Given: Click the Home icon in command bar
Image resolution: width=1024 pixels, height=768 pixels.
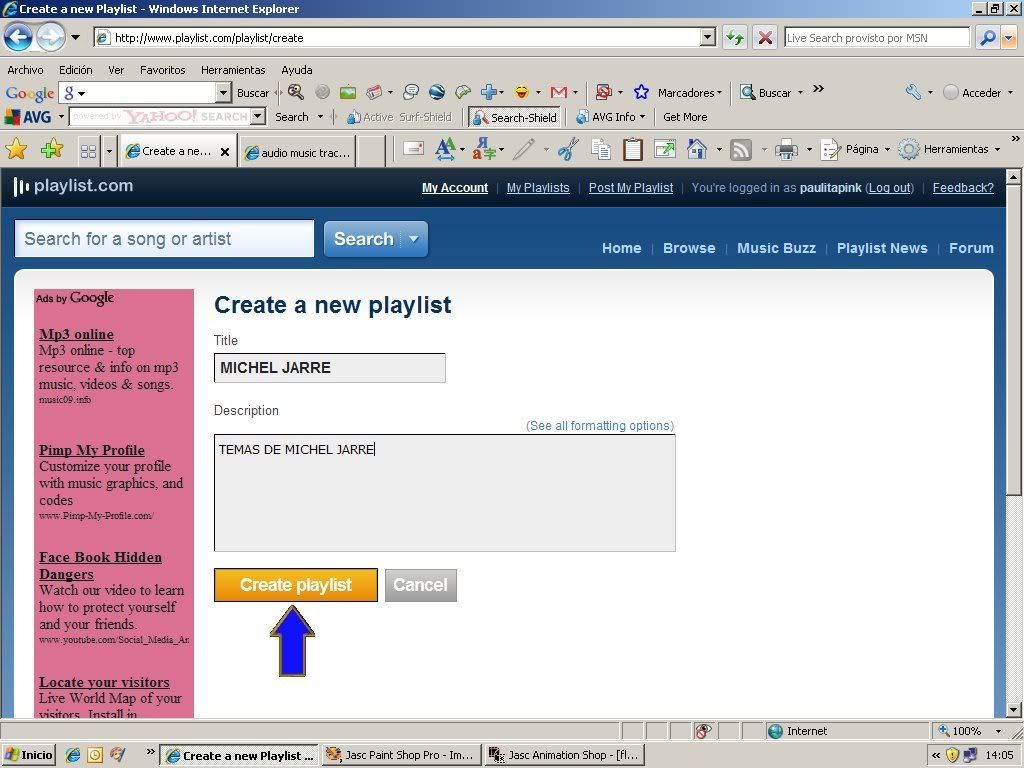Looking at the screenshot, I should coord(697,150).
